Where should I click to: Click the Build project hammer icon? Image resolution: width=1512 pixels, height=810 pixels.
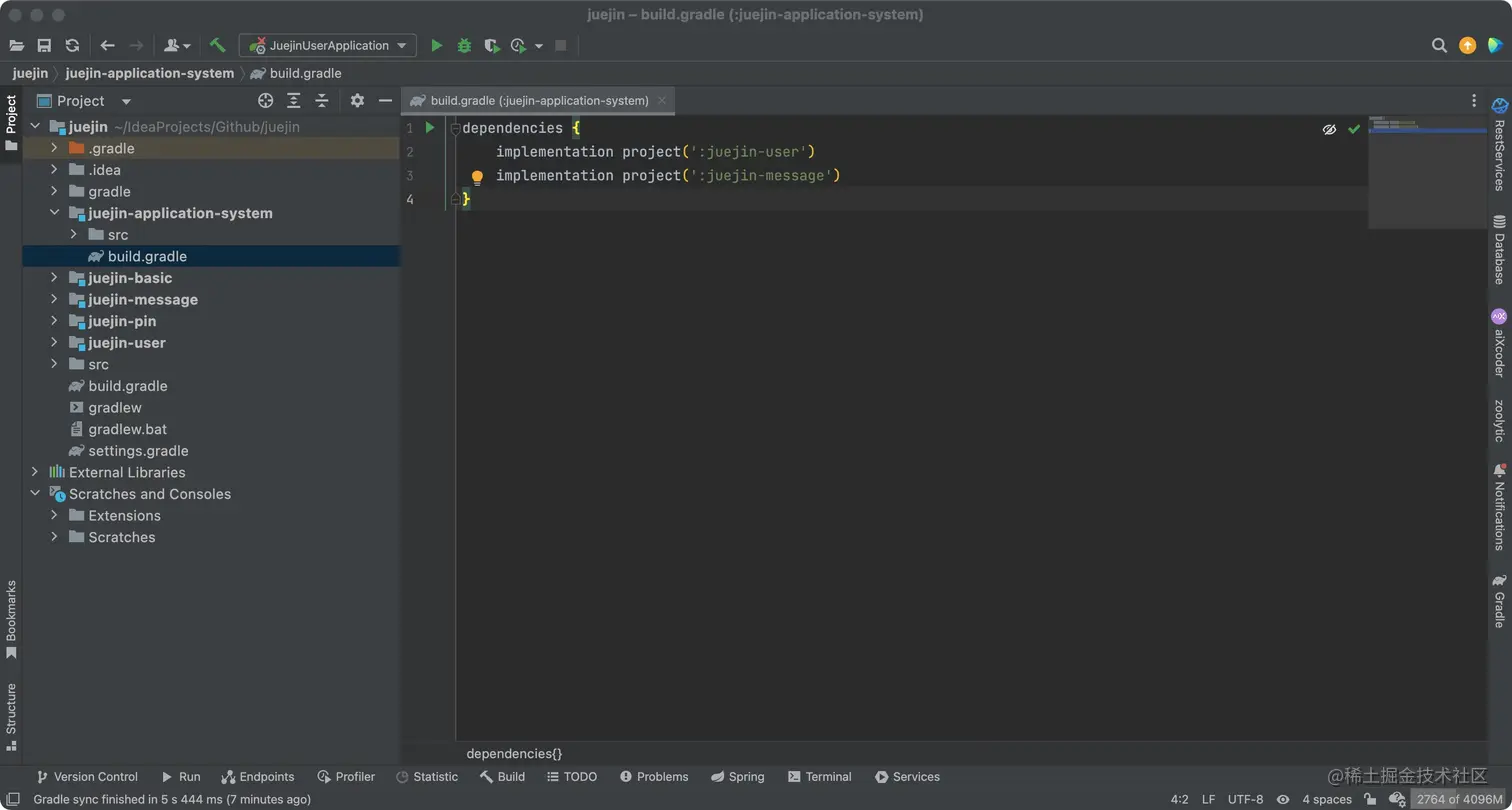pos(217,45)
